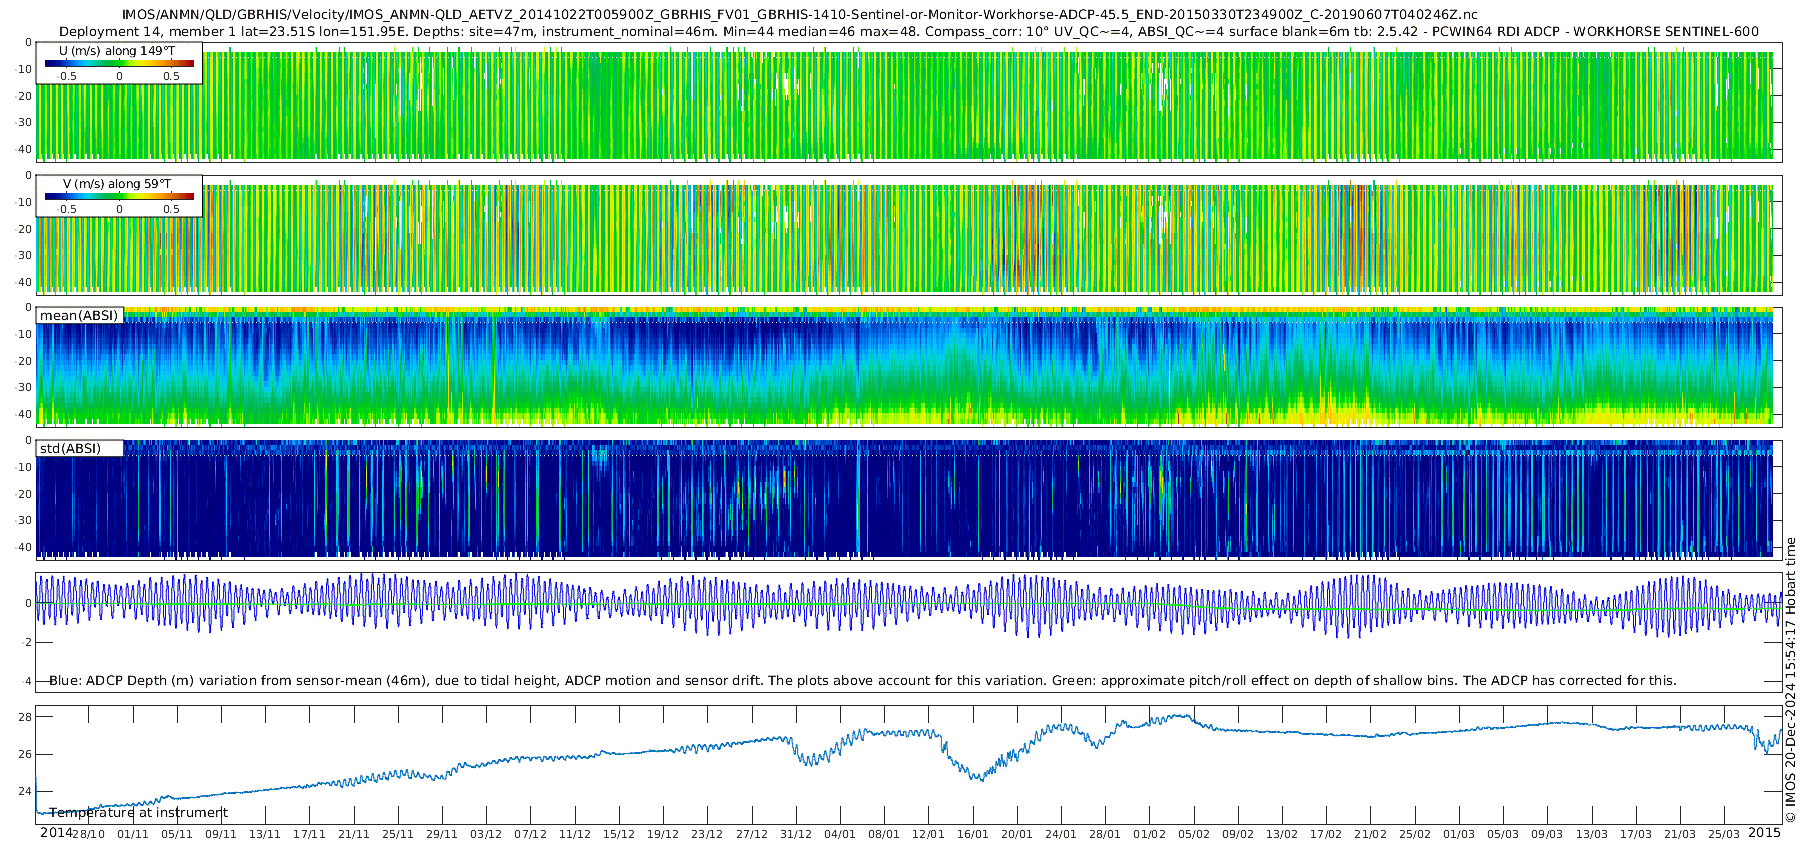Select the 25/03 date on time axis
Screen dimensions: 1800x850
click(1724, 834)
